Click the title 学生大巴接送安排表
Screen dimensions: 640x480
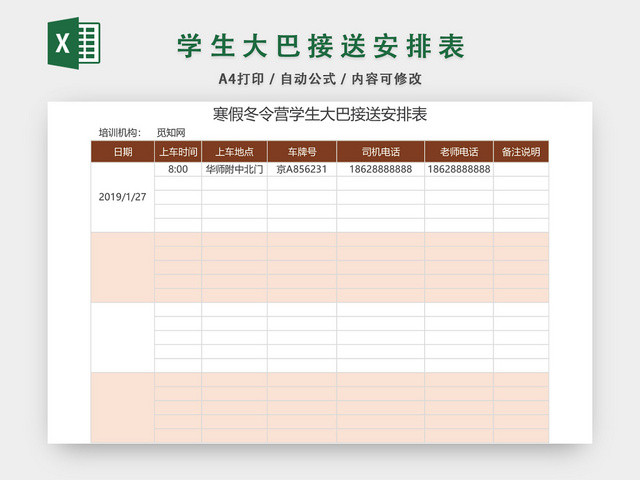321,46
